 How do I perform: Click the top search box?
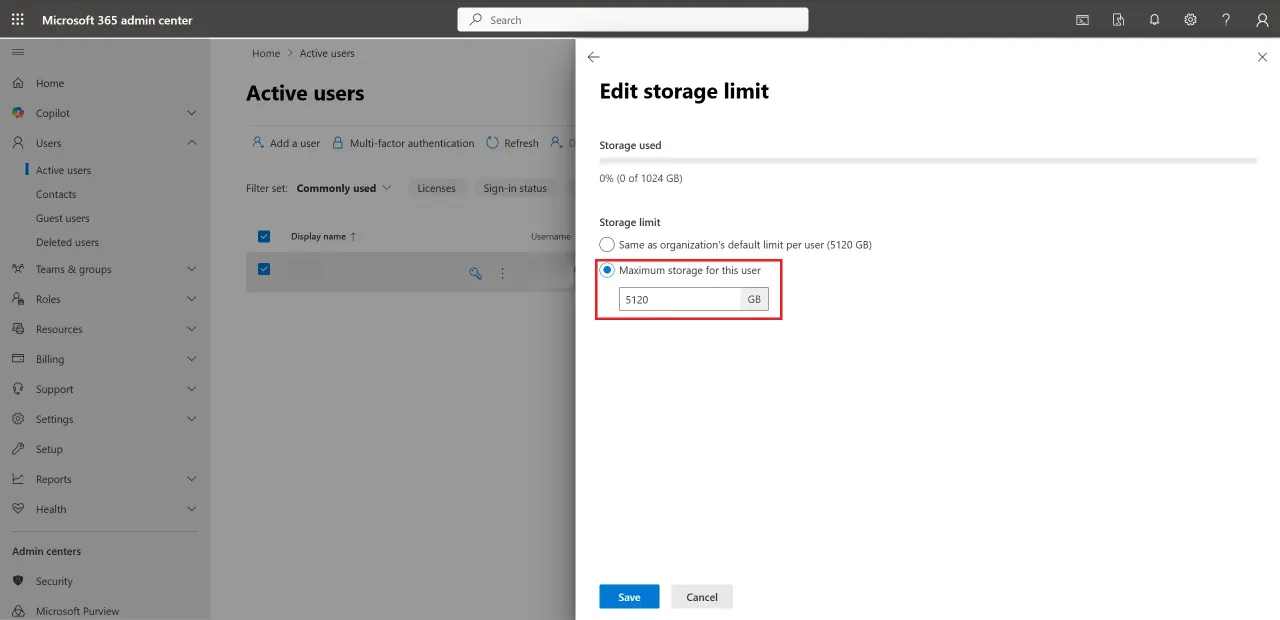[633, 20]
